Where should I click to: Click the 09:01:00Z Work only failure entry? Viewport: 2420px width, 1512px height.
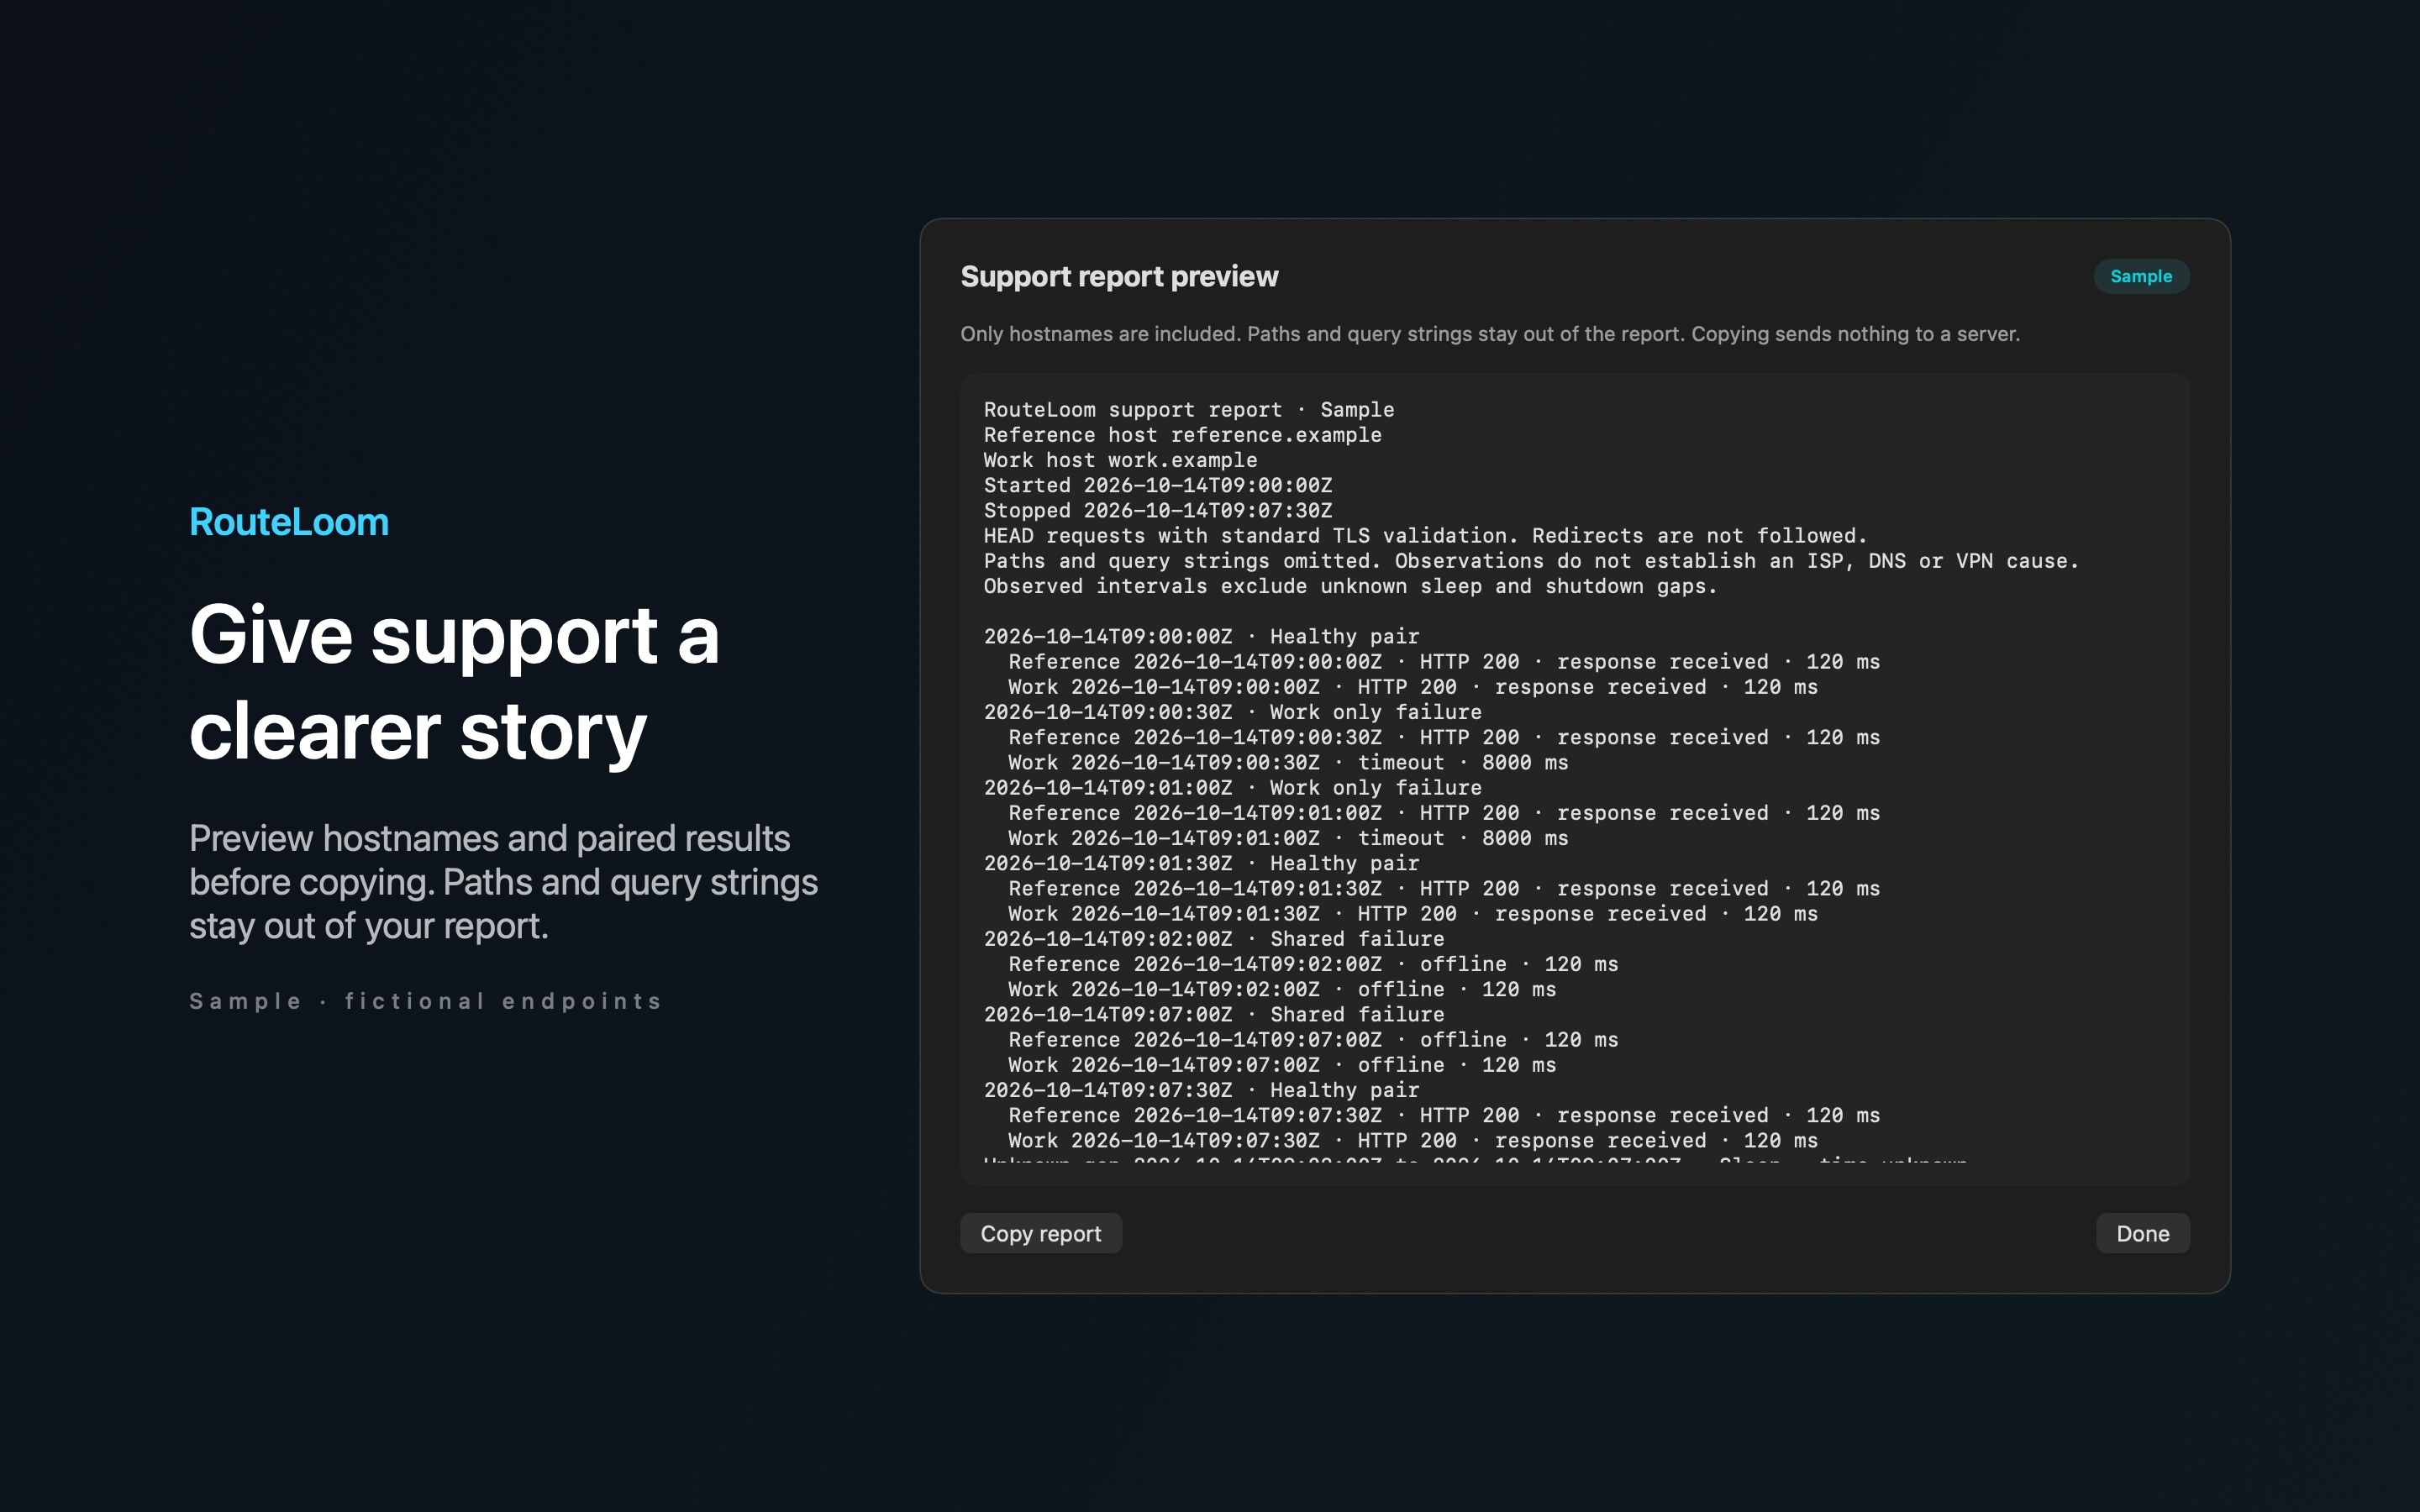1233,788
